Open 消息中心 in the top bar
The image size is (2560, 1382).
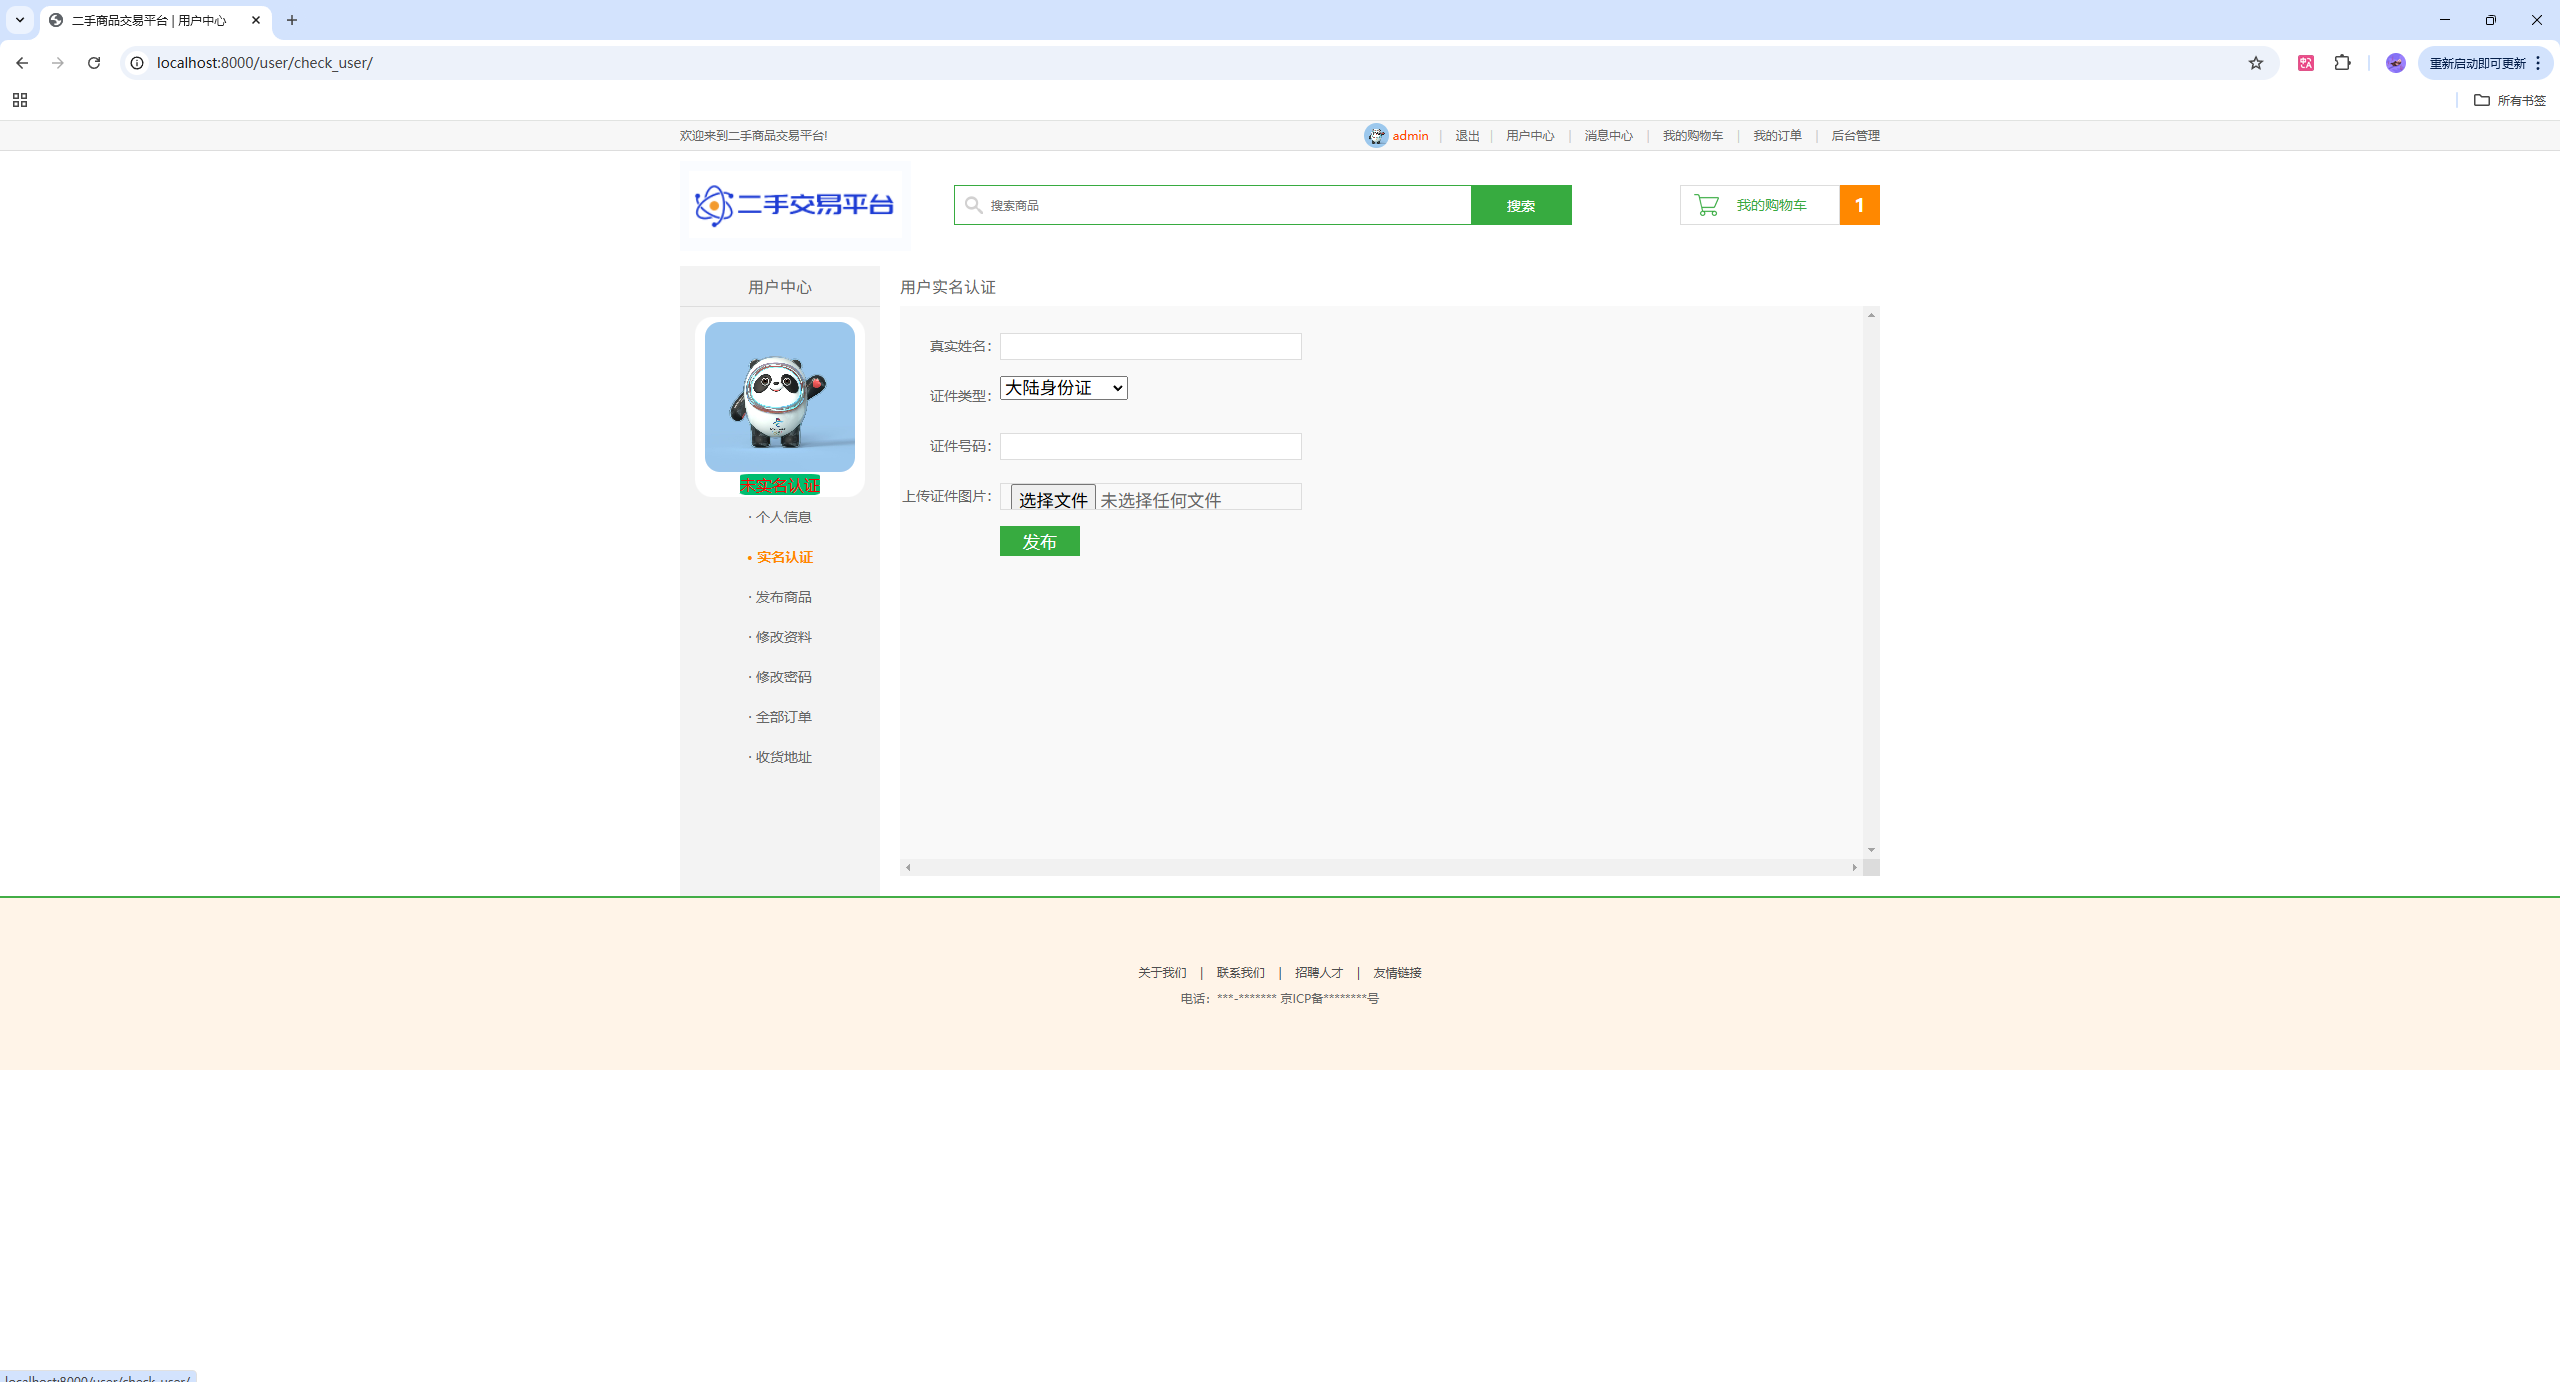pos(1608,135)
